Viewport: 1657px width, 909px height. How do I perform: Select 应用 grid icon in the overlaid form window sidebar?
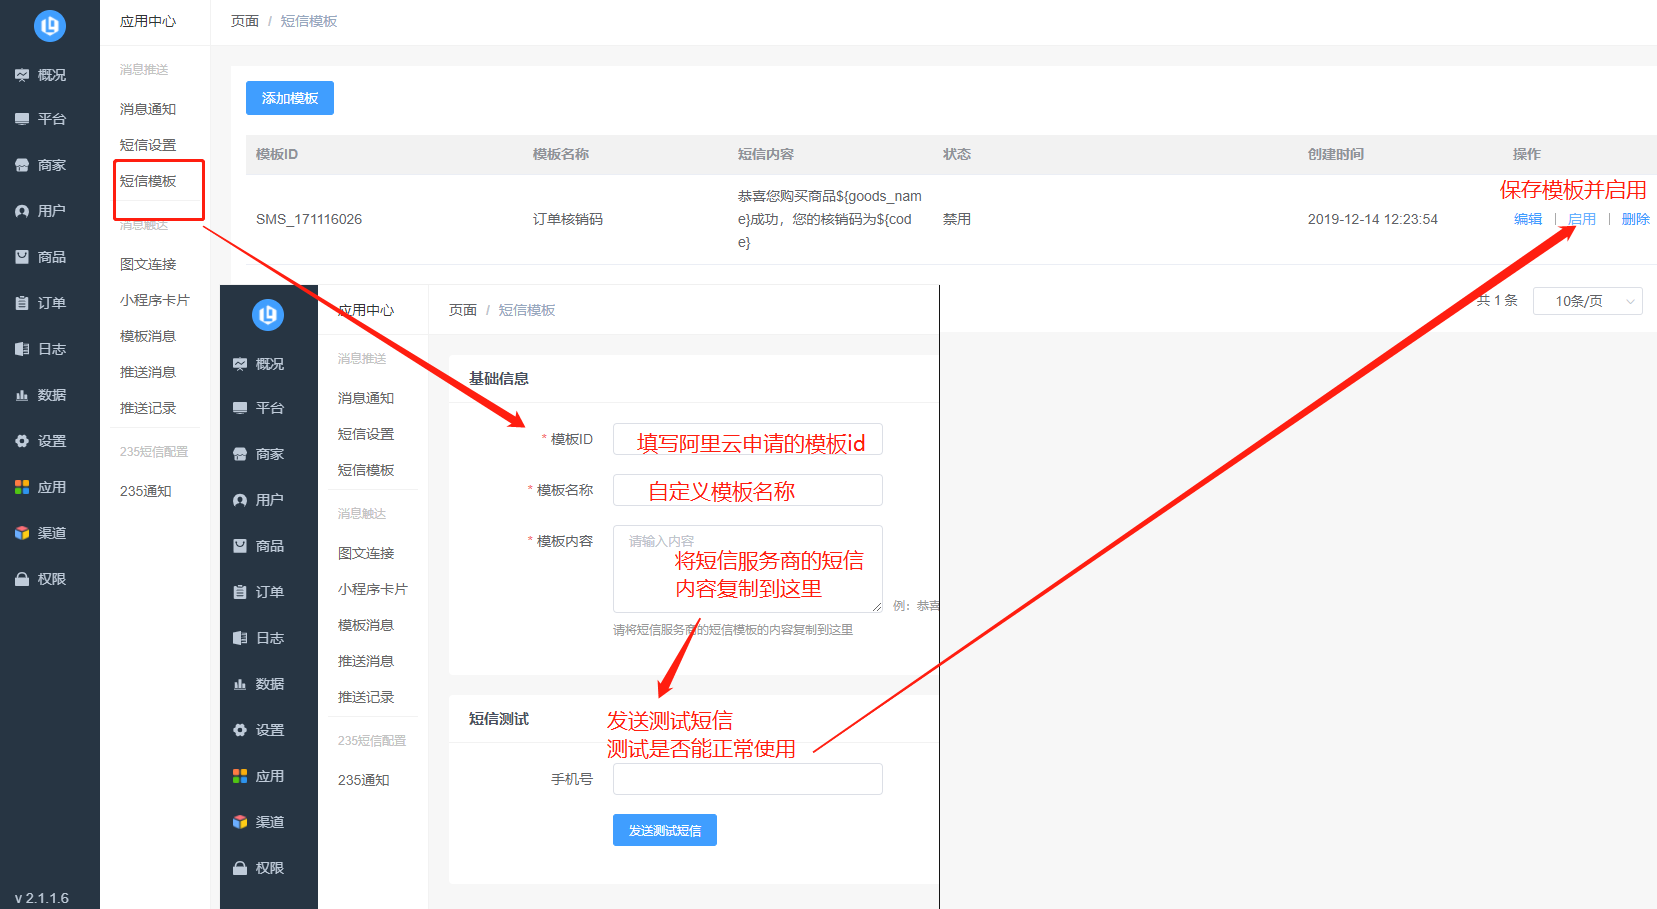click(x=240, y=776)
